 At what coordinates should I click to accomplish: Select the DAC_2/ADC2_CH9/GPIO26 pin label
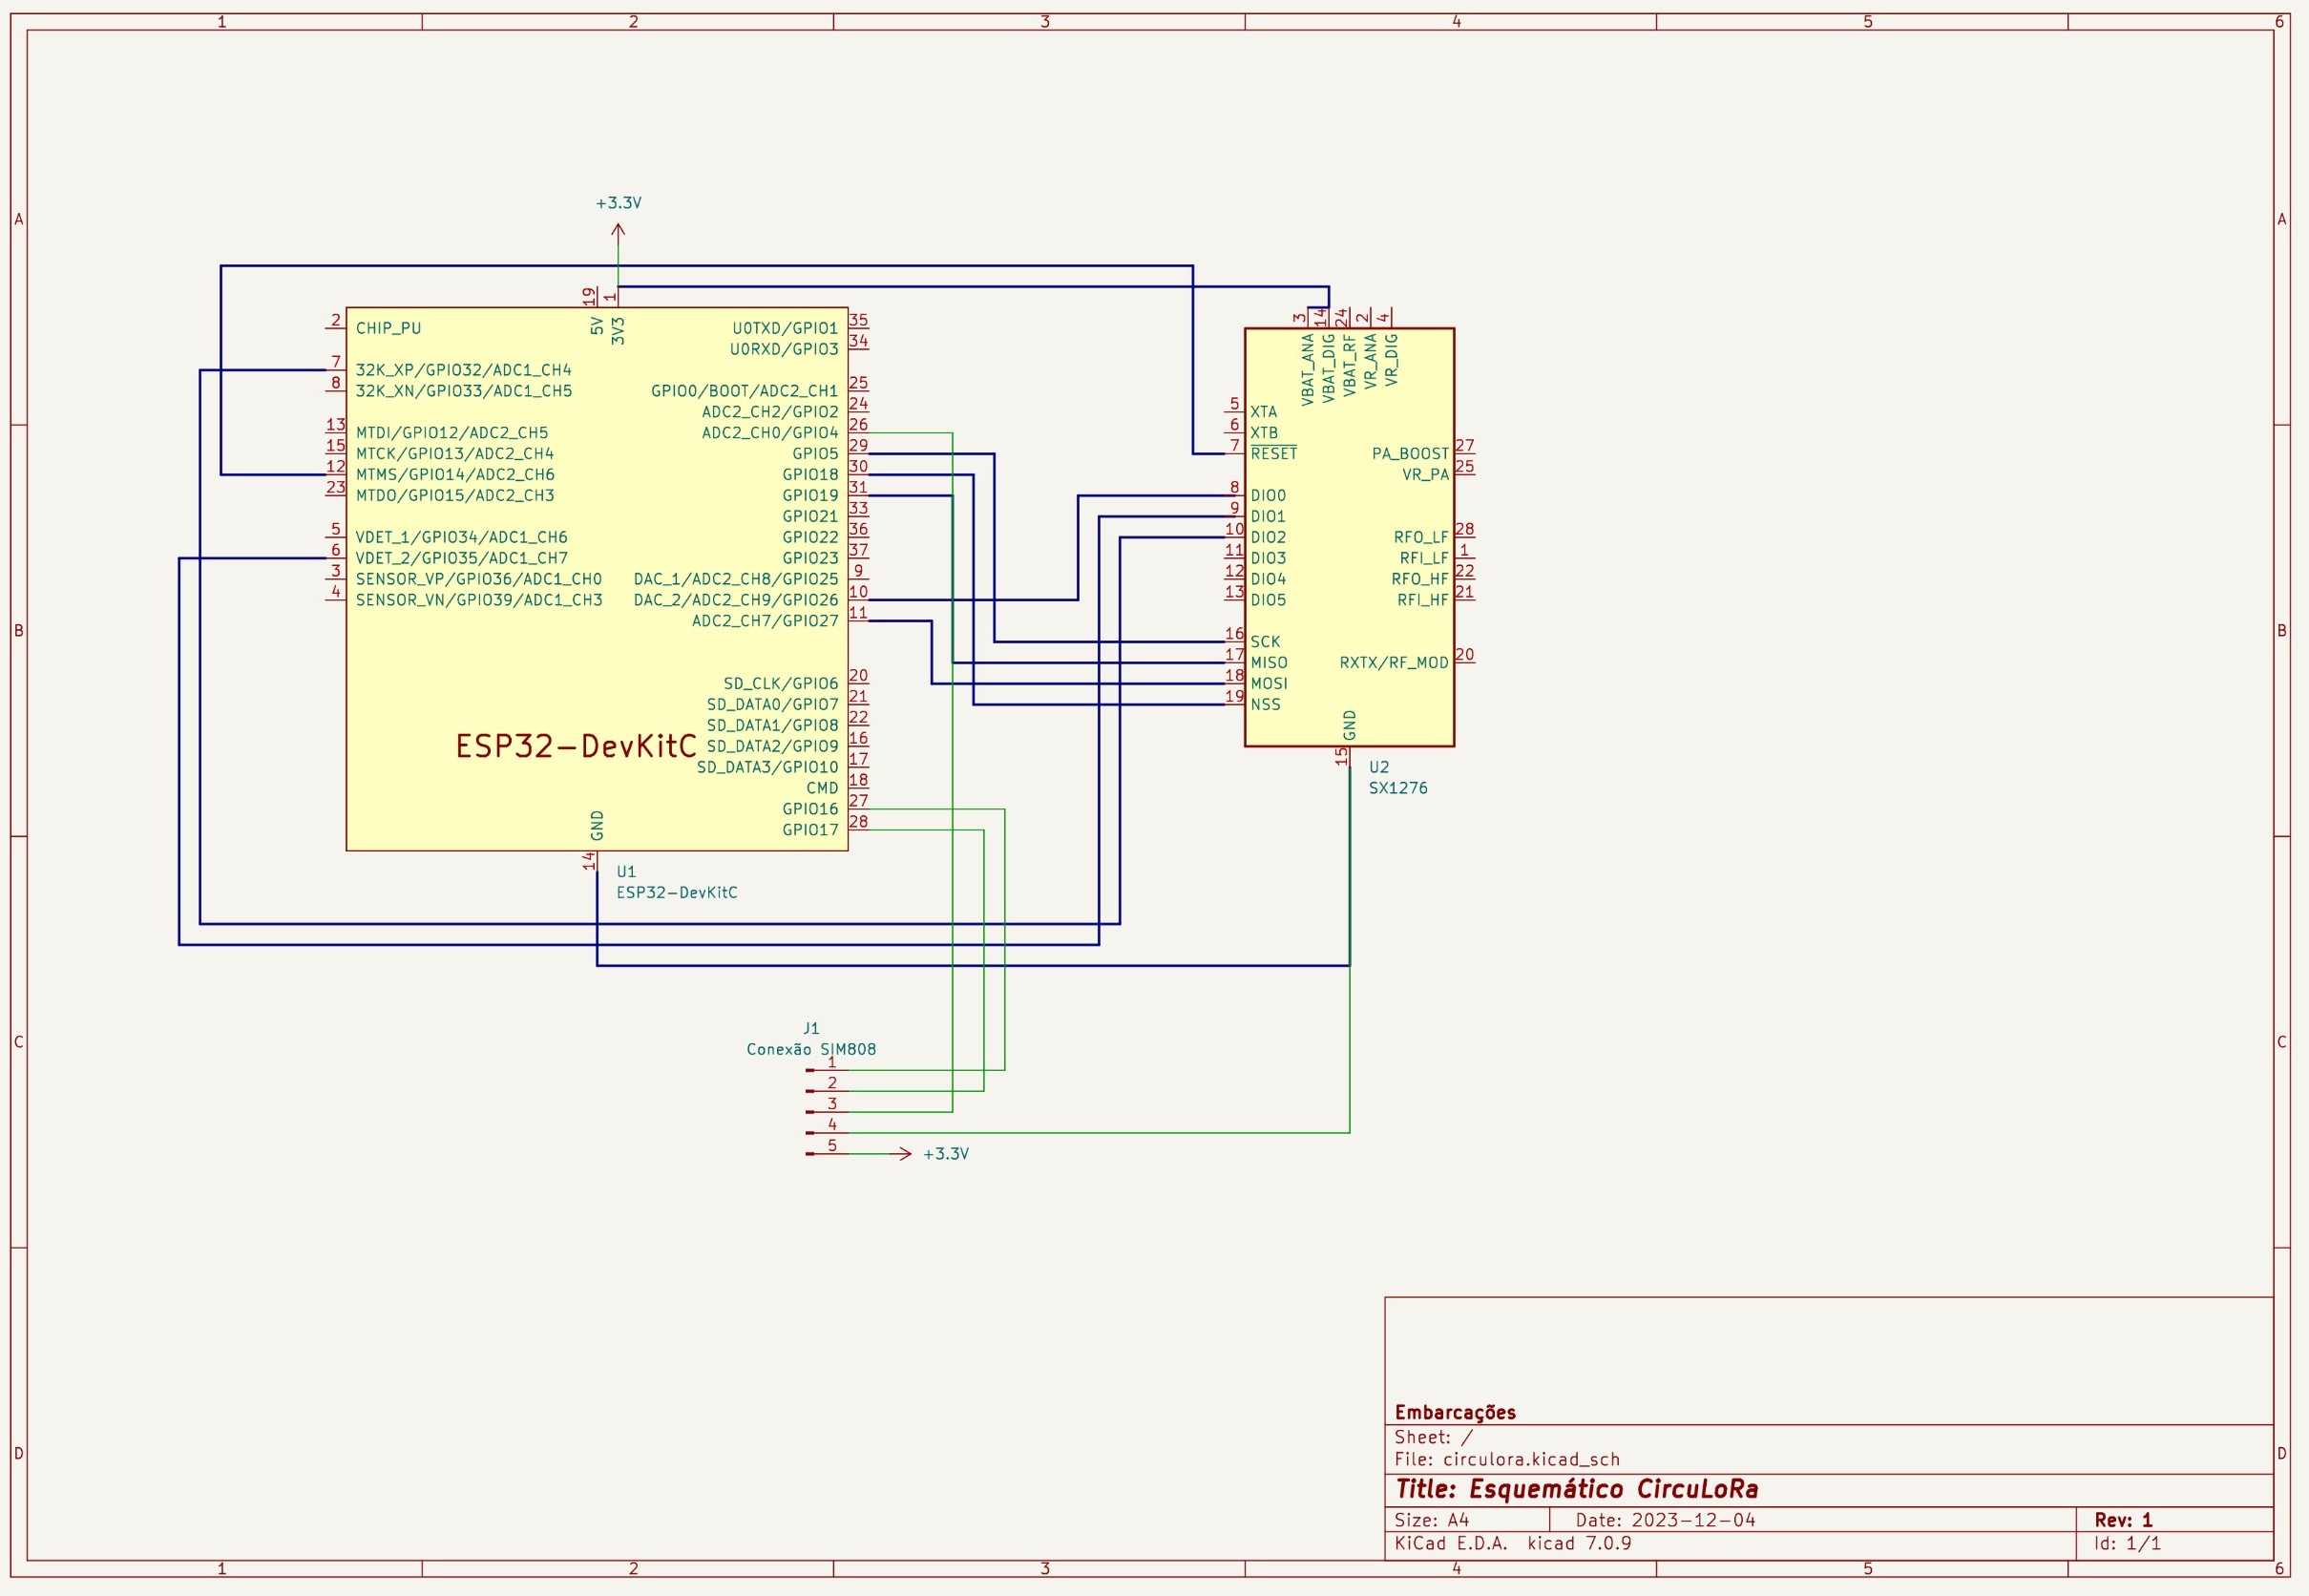pos(736,600)
